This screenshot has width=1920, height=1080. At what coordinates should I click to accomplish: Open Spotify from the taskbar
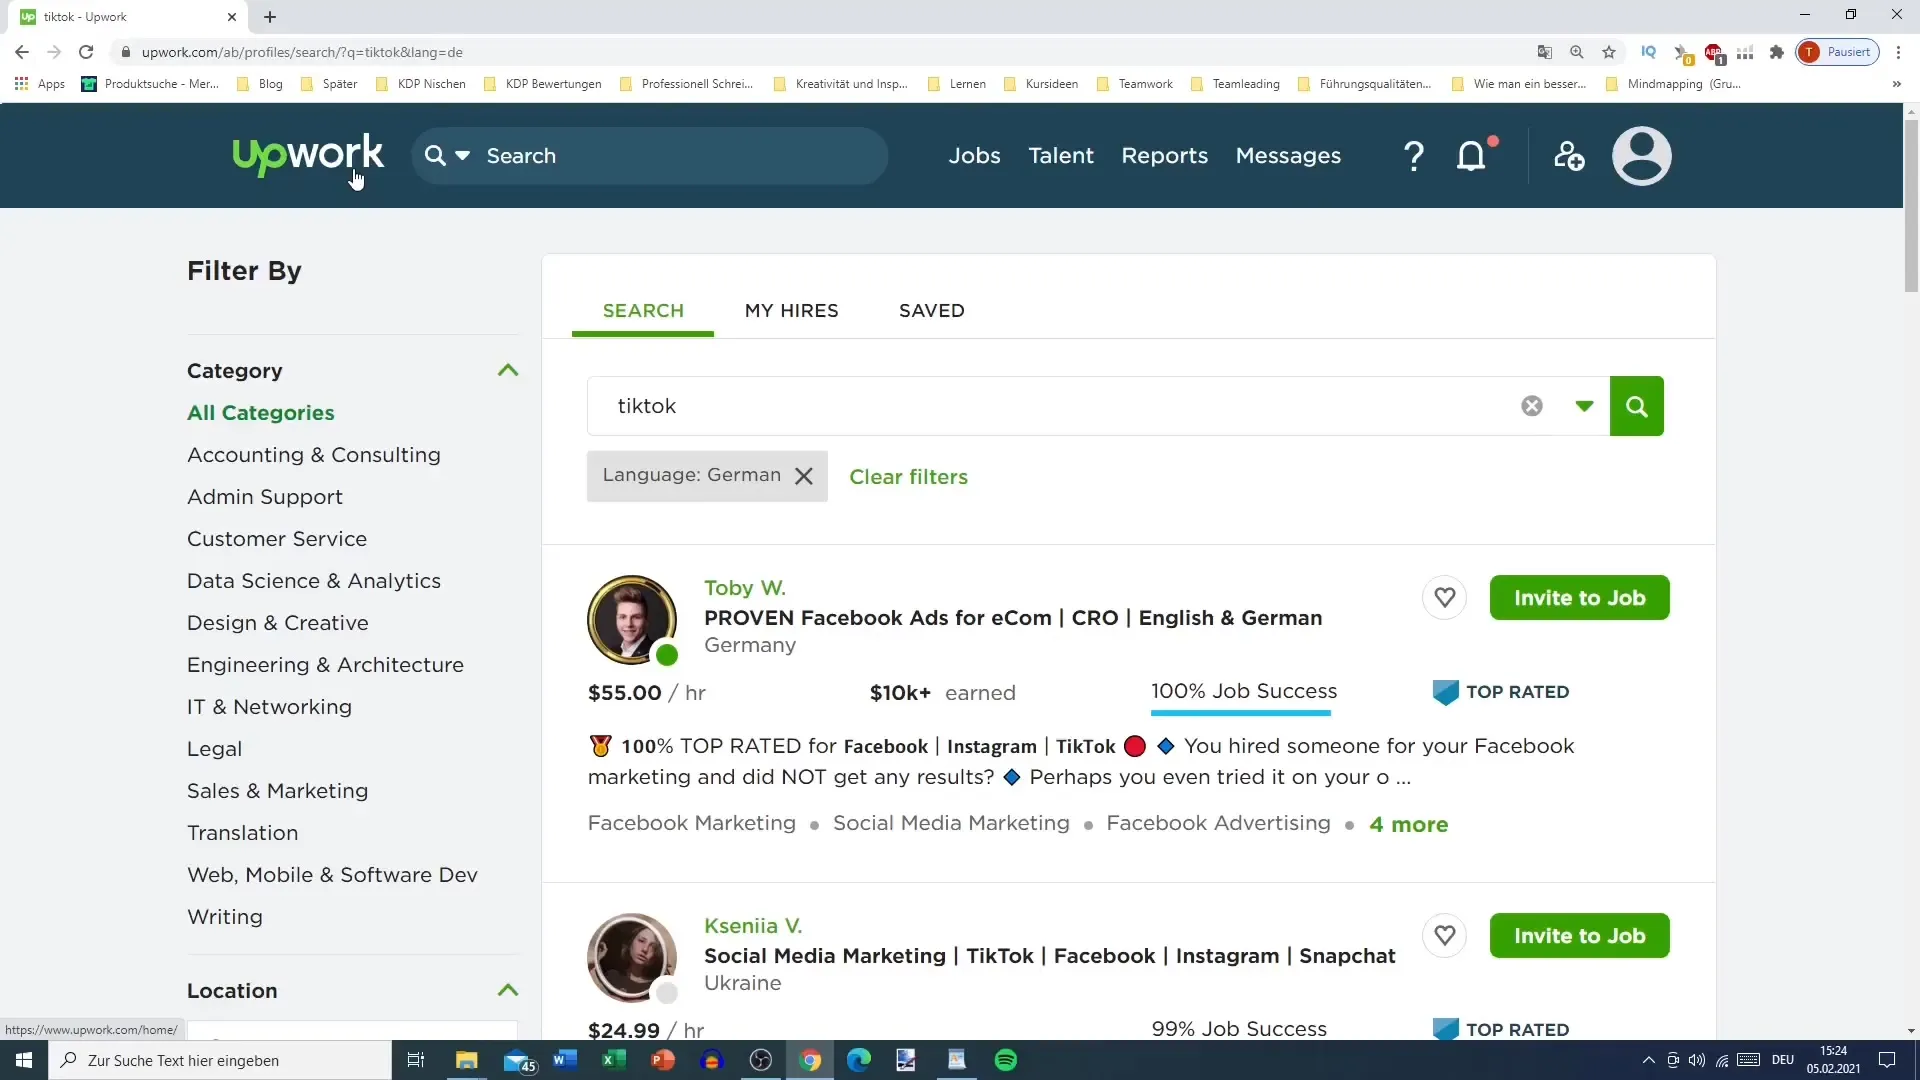click(1006, 1060)
